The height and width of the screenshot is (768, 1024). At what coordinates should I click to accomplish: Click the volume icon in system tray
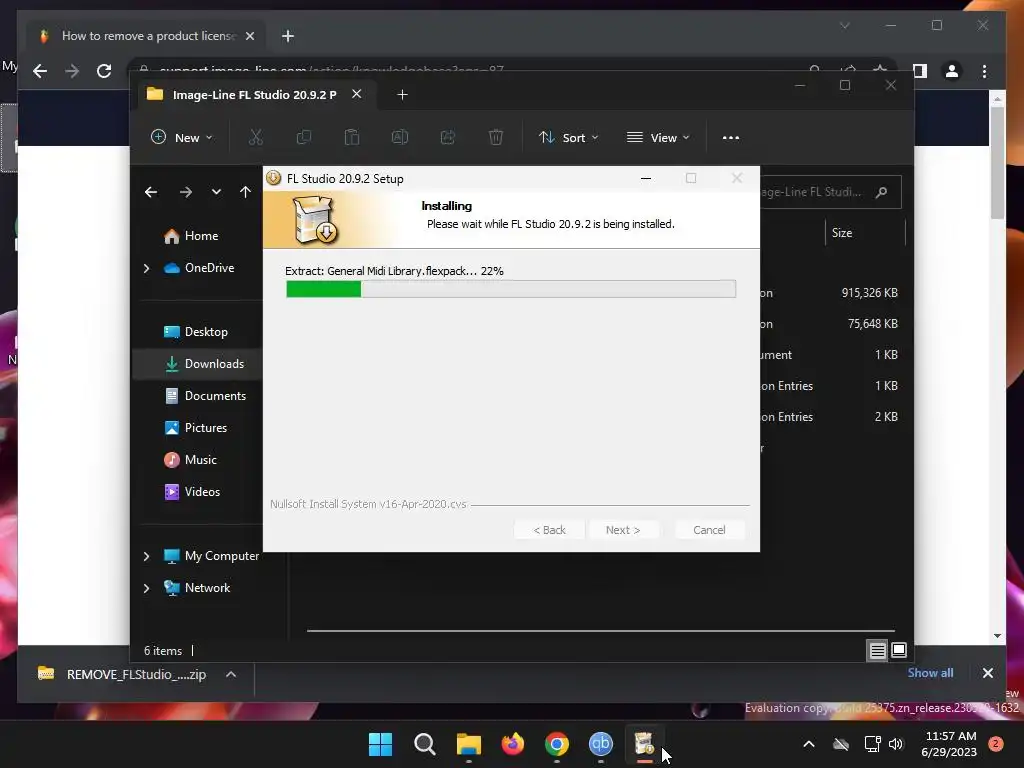pos(896,744)
